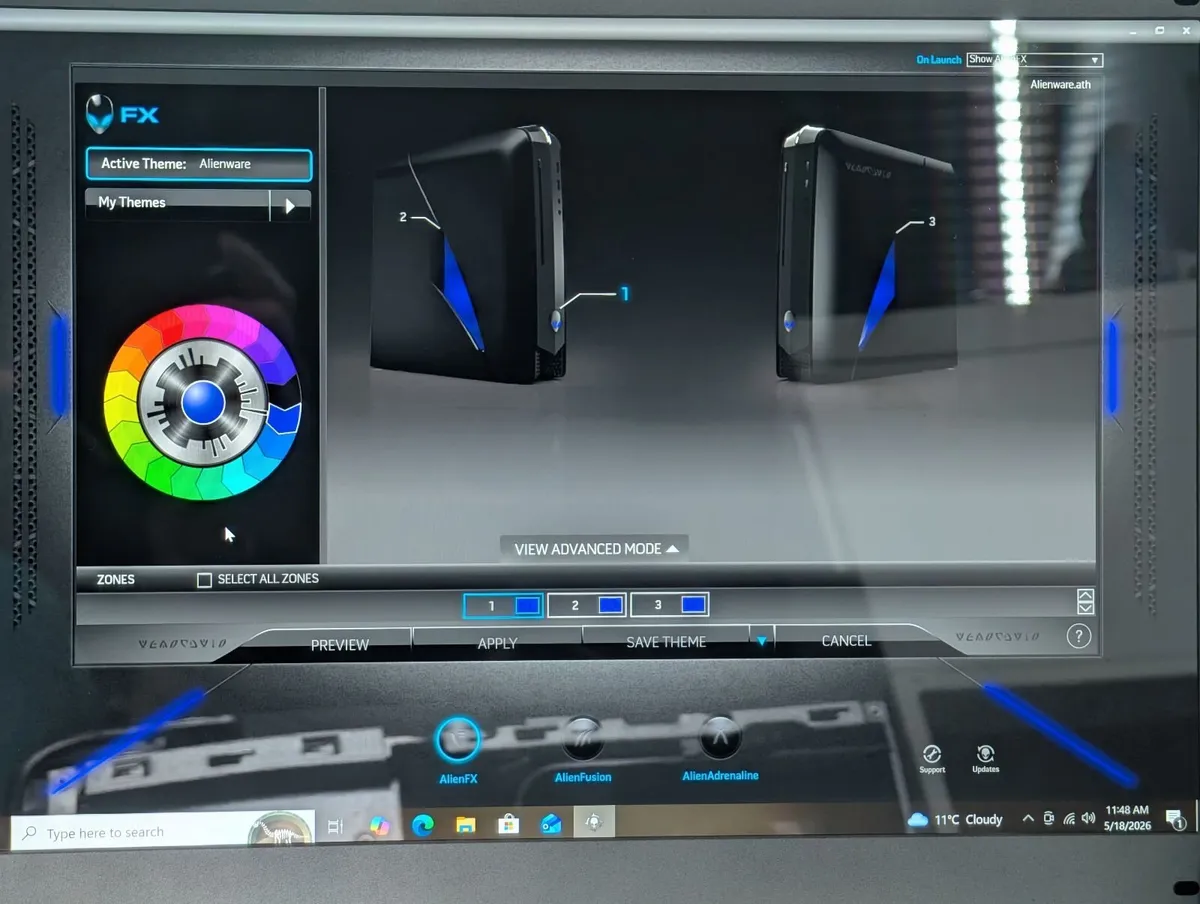Open the Support icon

click(932, 755)
